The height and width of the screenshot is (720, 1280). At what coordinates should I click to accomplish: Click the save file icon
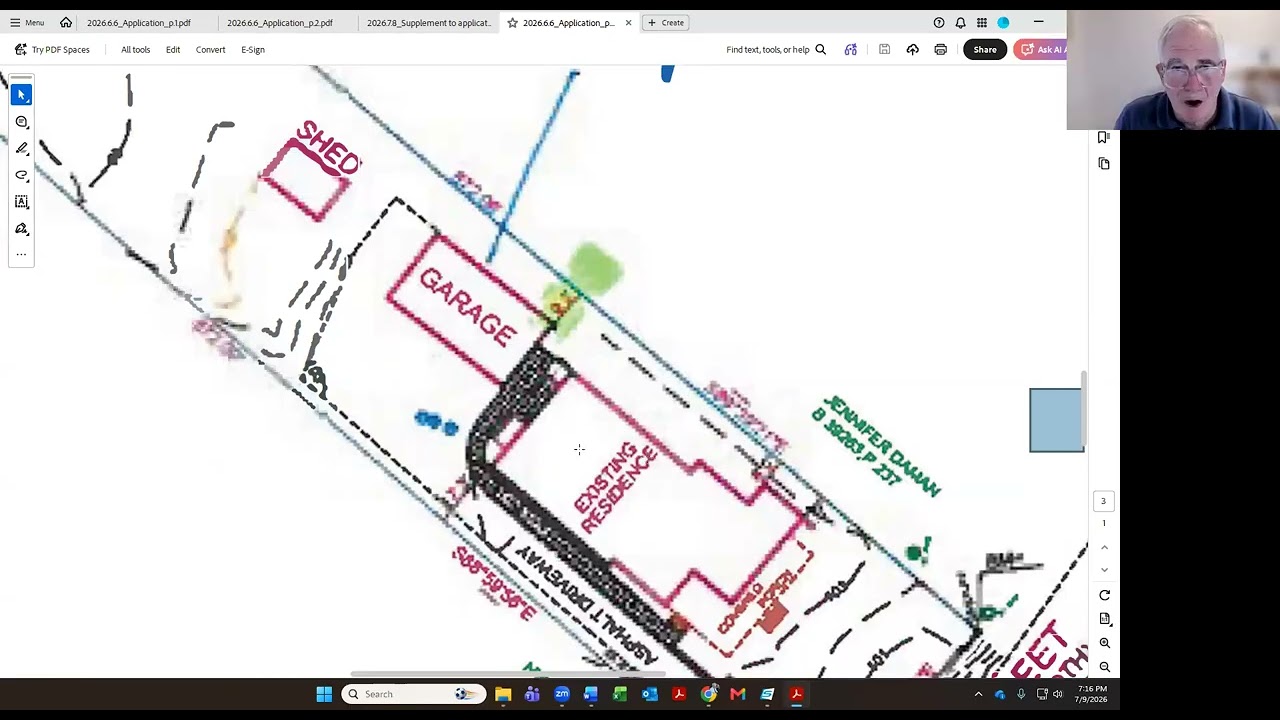tap(884, 50)
